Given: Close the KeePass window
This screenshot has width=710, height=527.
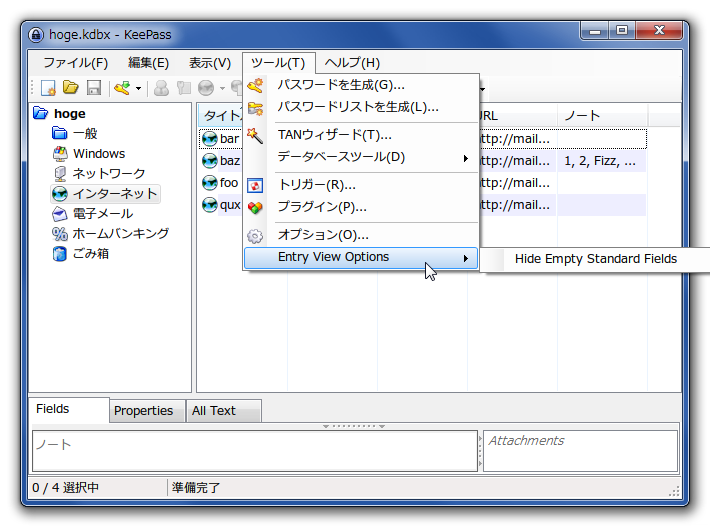Looking at the screenshot, I should pos(659,31).
